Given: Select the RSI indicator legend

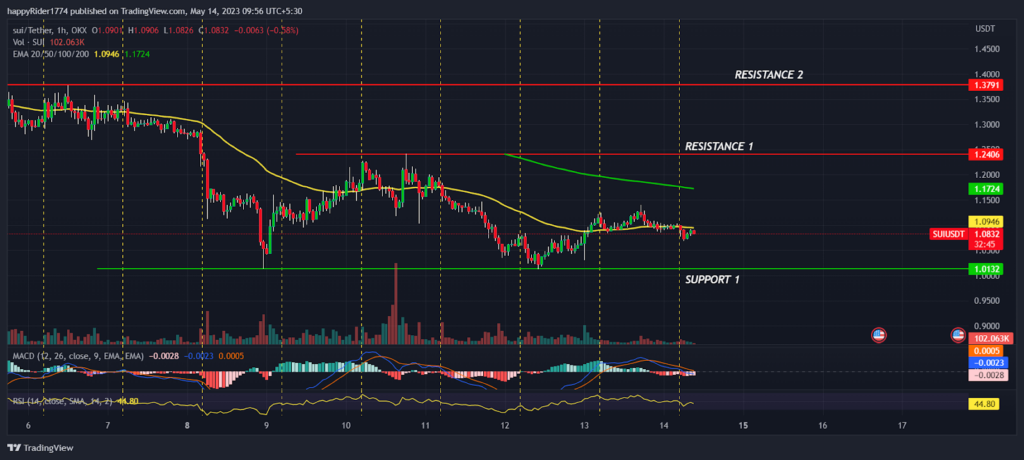Looking at the screenshot, I should click(x=63, y=401).
